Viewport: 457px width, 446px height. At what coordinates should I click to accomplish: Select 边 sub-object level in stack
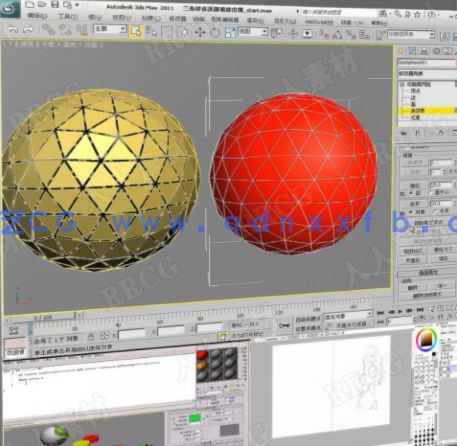tap(413, 97)
